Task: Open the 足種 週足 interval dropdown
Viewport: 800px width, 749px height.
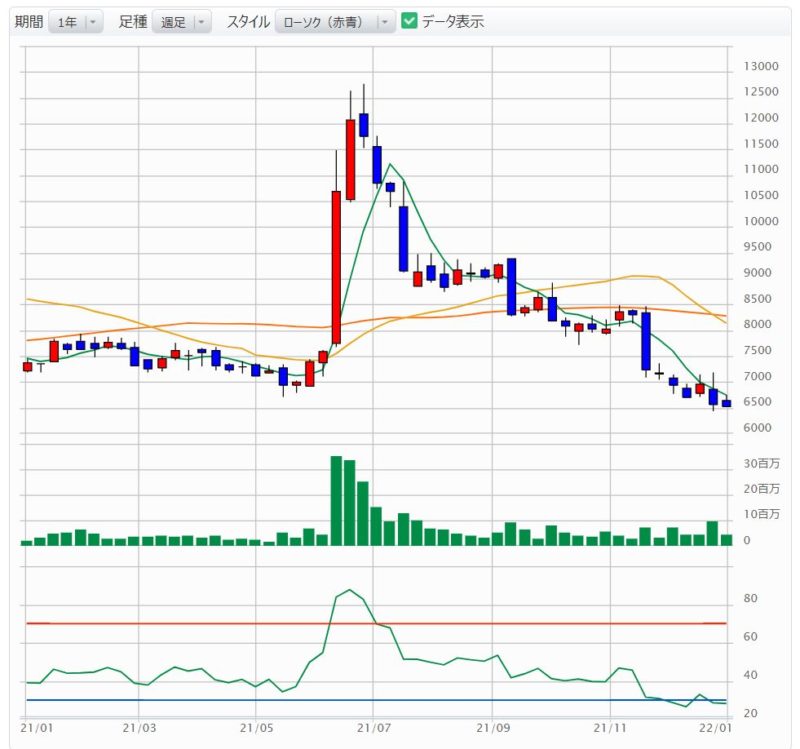Action: click(x=182, y=22)
